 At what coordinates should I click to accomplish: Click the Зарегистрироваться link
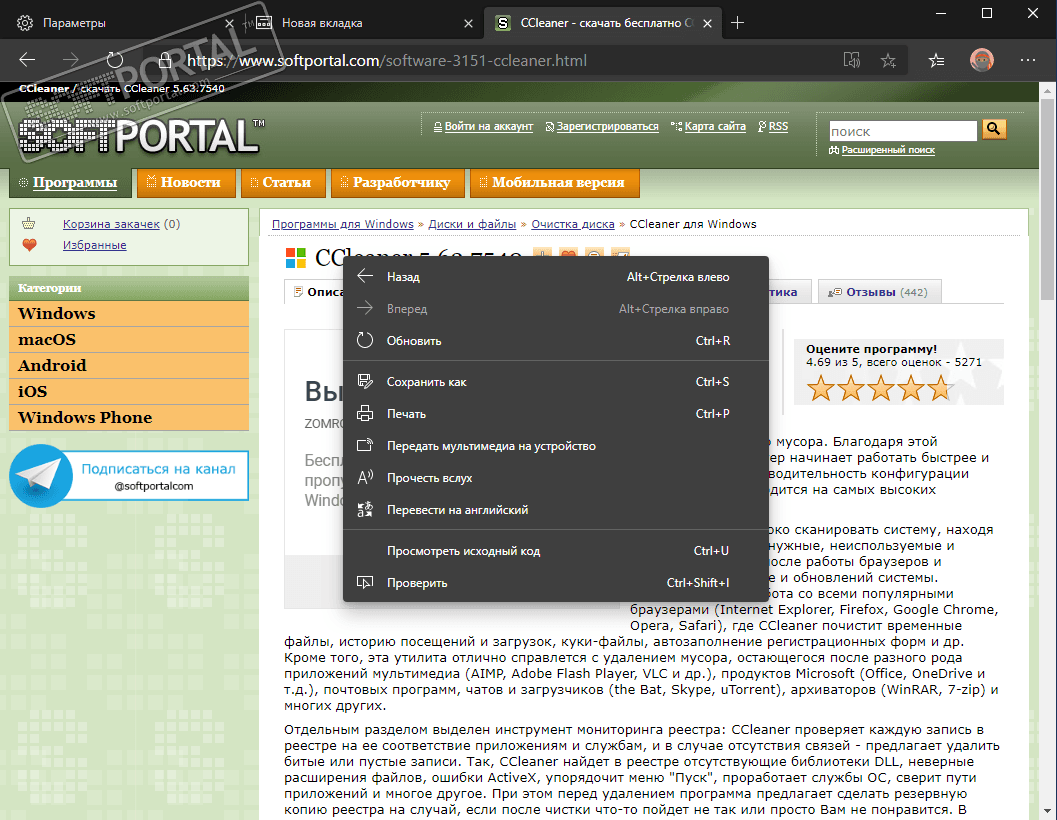607,126
